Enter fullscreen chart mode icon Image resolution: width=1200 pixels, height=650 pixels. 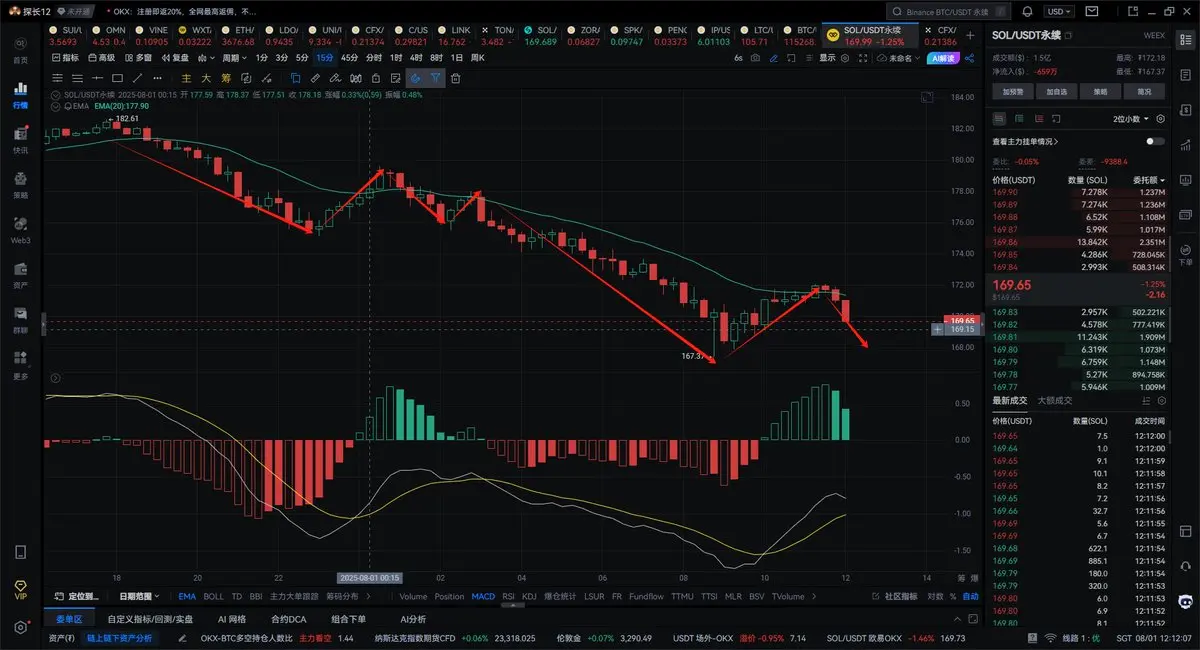click(862, 58)
